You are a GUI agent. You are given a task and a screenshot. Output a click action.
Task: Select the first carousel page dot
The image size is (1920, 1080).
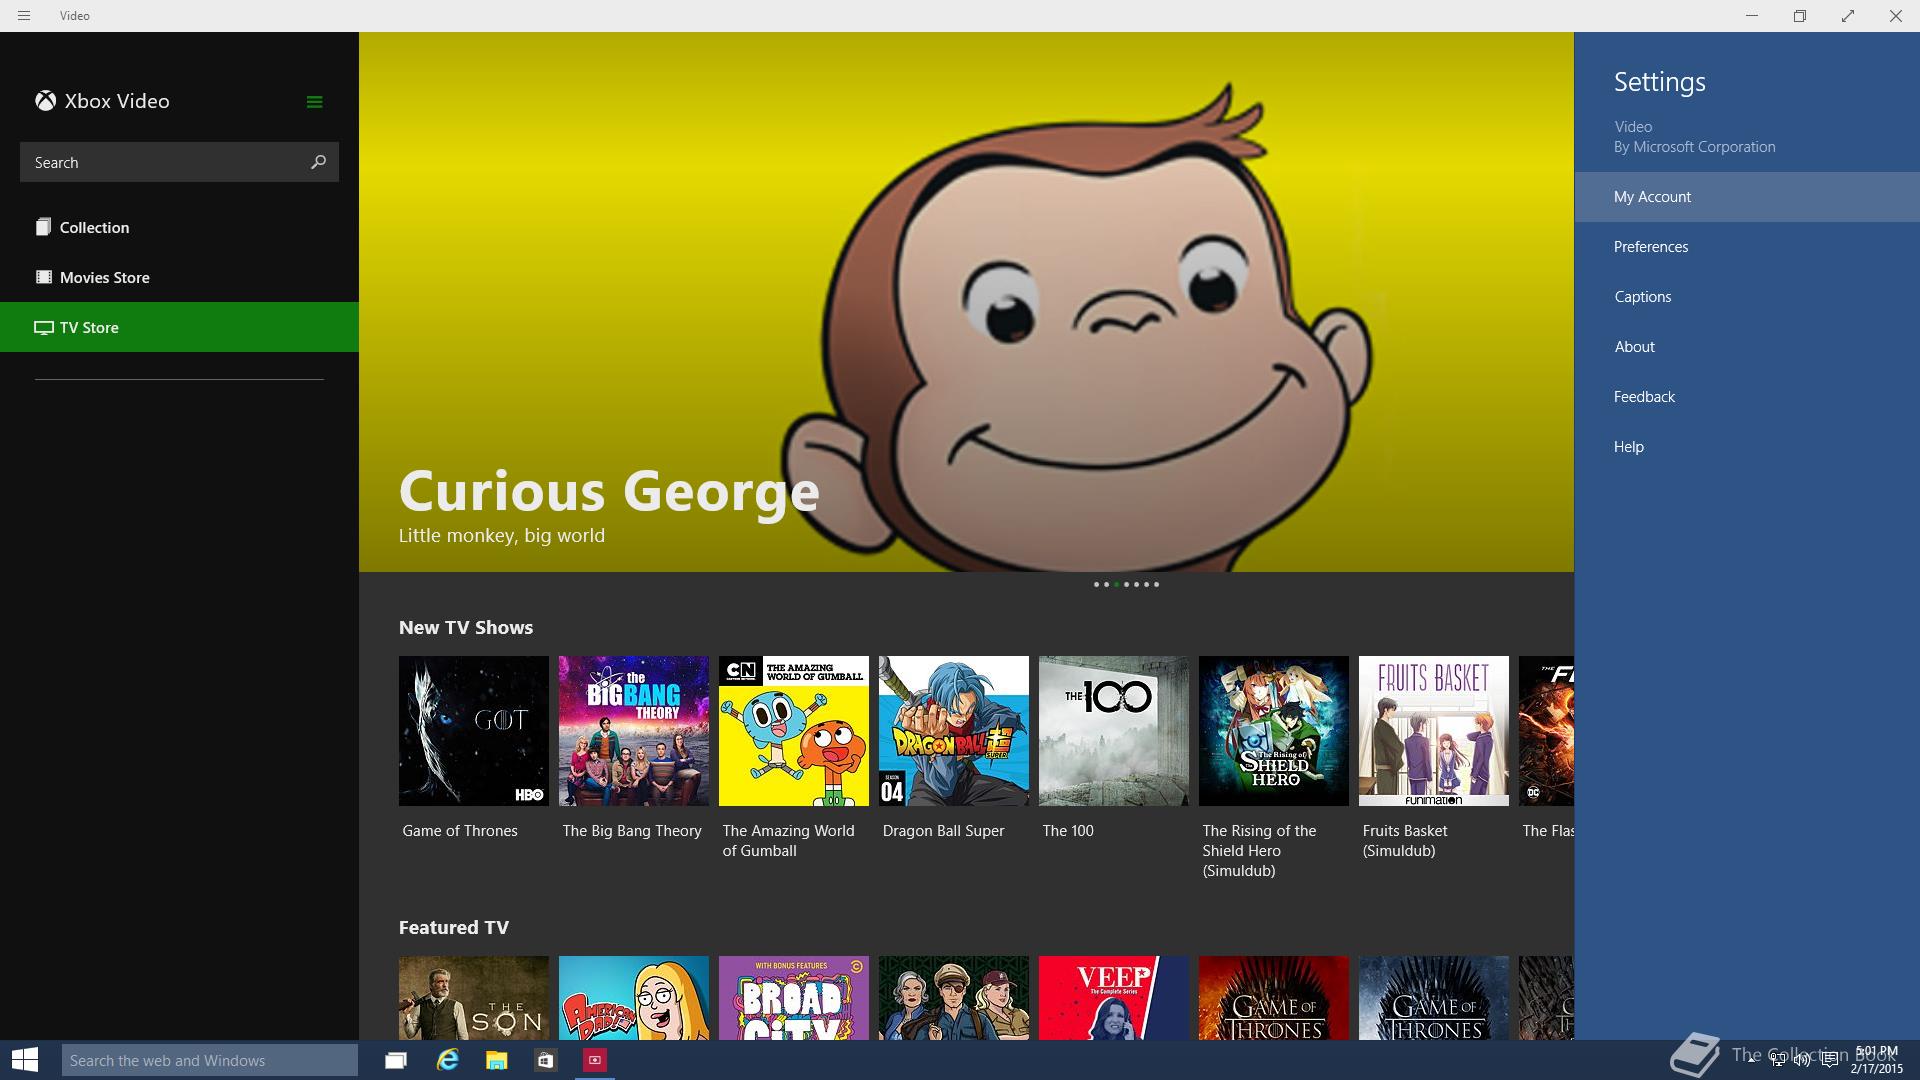[x=1096, y=584]
